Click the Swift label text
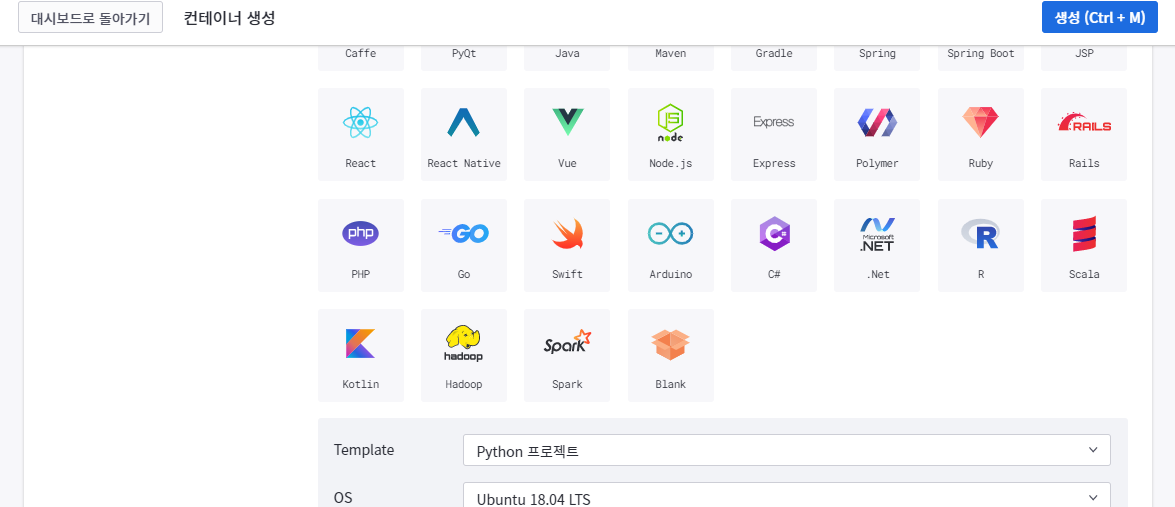The image size is (1175, 507). (x=567, y=274)
